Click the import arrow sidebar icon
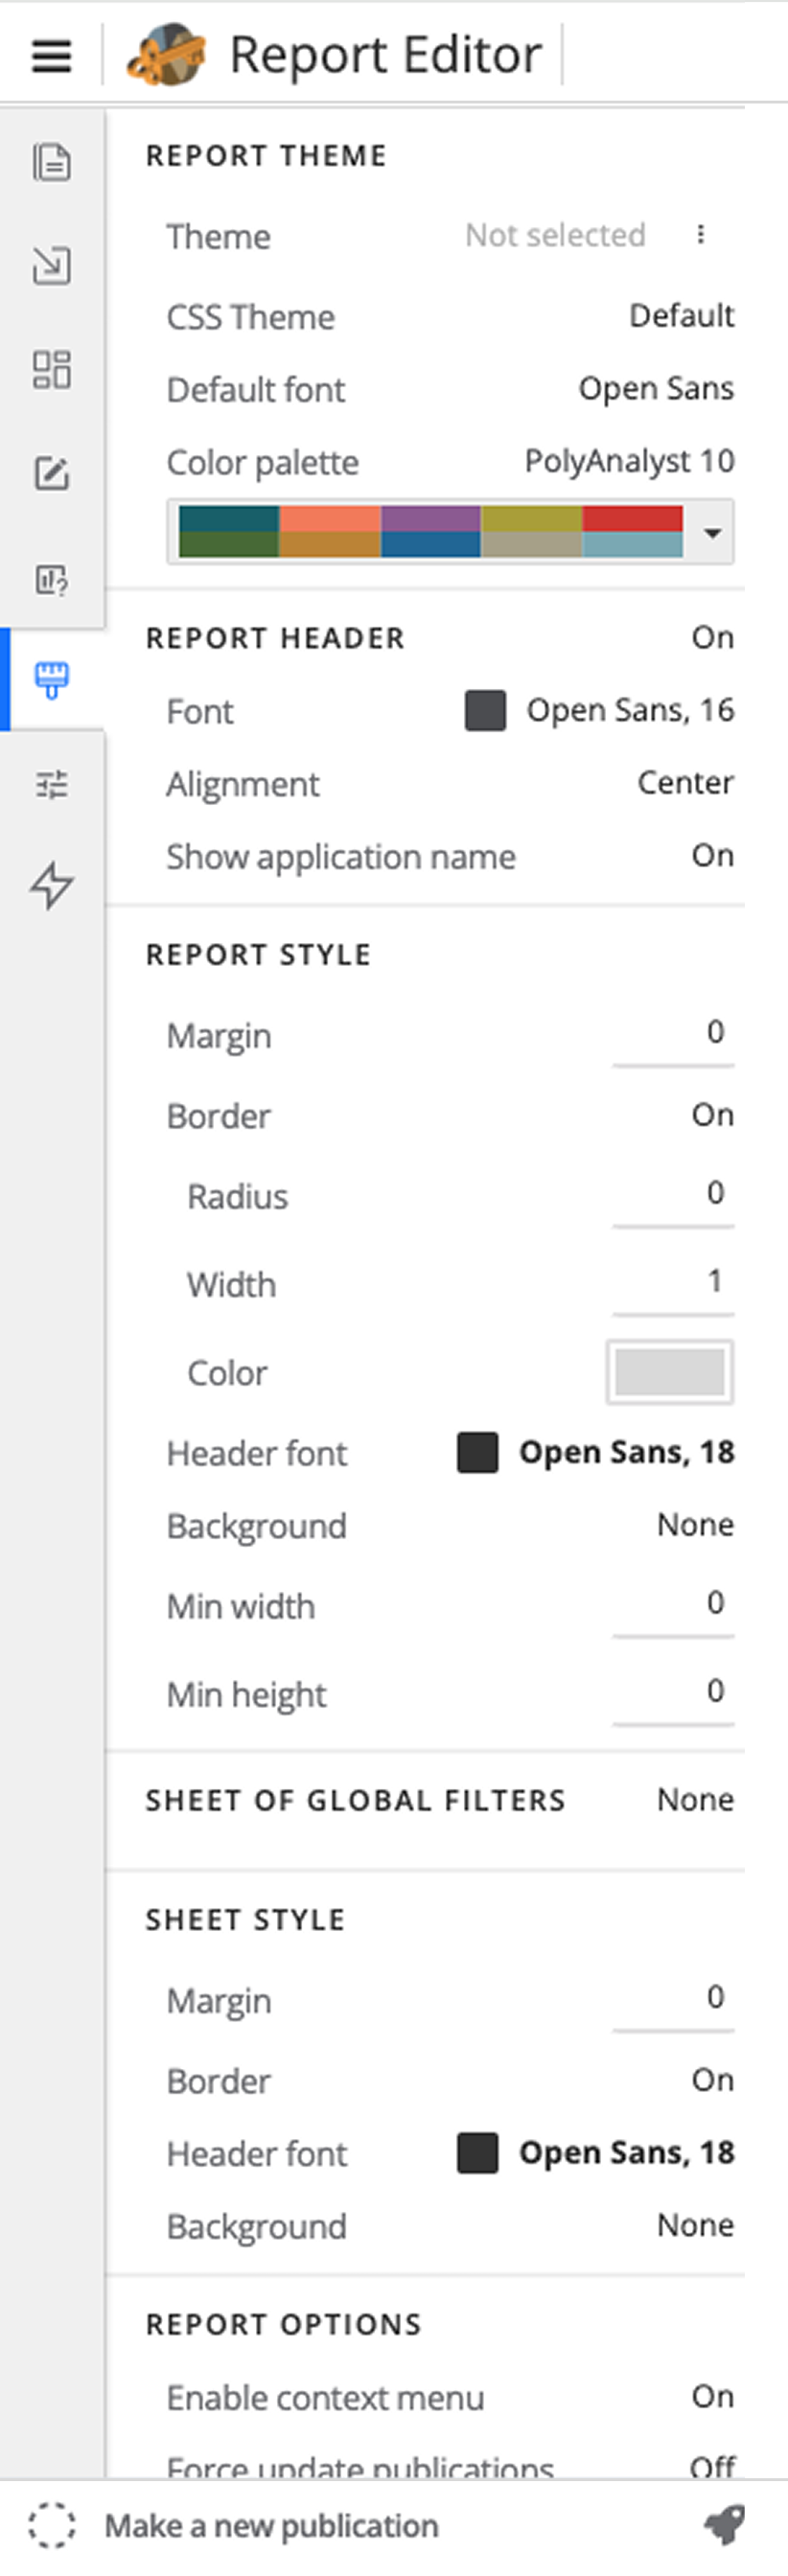The width and height of the screenshot is (788, 2576). [x=51, y=266]
